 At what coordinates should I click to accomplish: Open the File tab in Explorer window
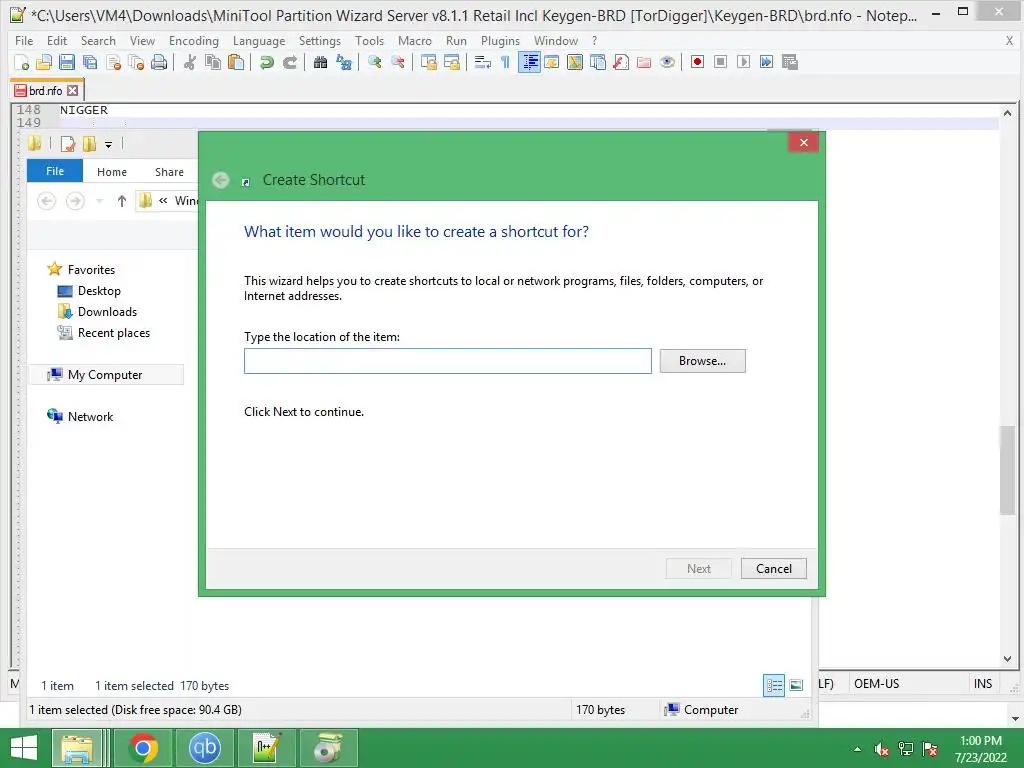pos(55,171)
